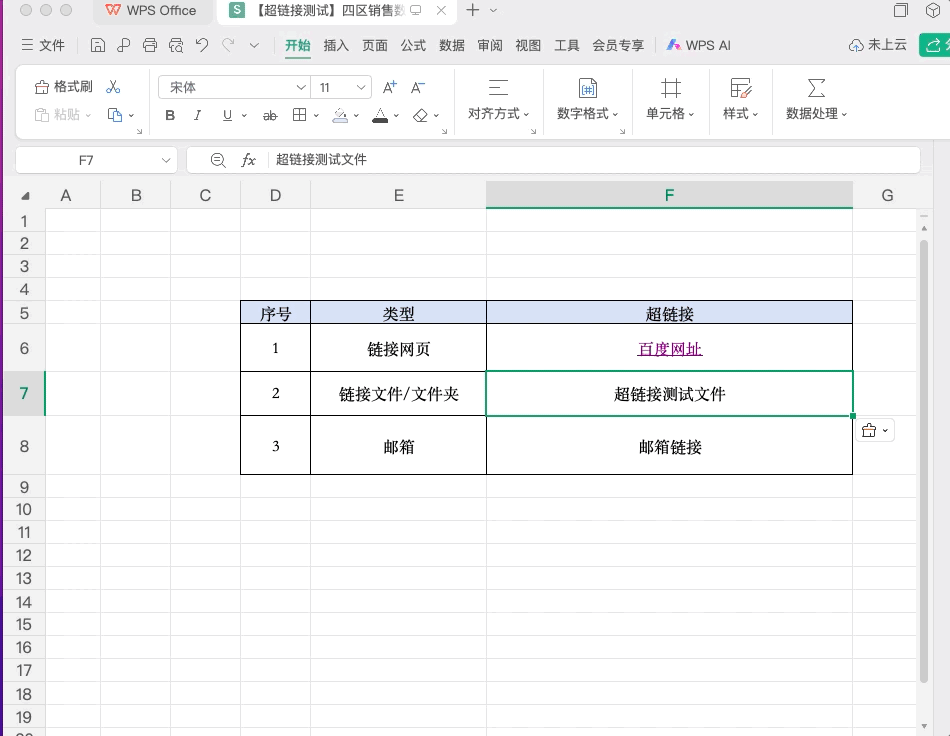Click the vertical scrollbar thumb
This screenshot has width=950, height=736.
[924, 460]
